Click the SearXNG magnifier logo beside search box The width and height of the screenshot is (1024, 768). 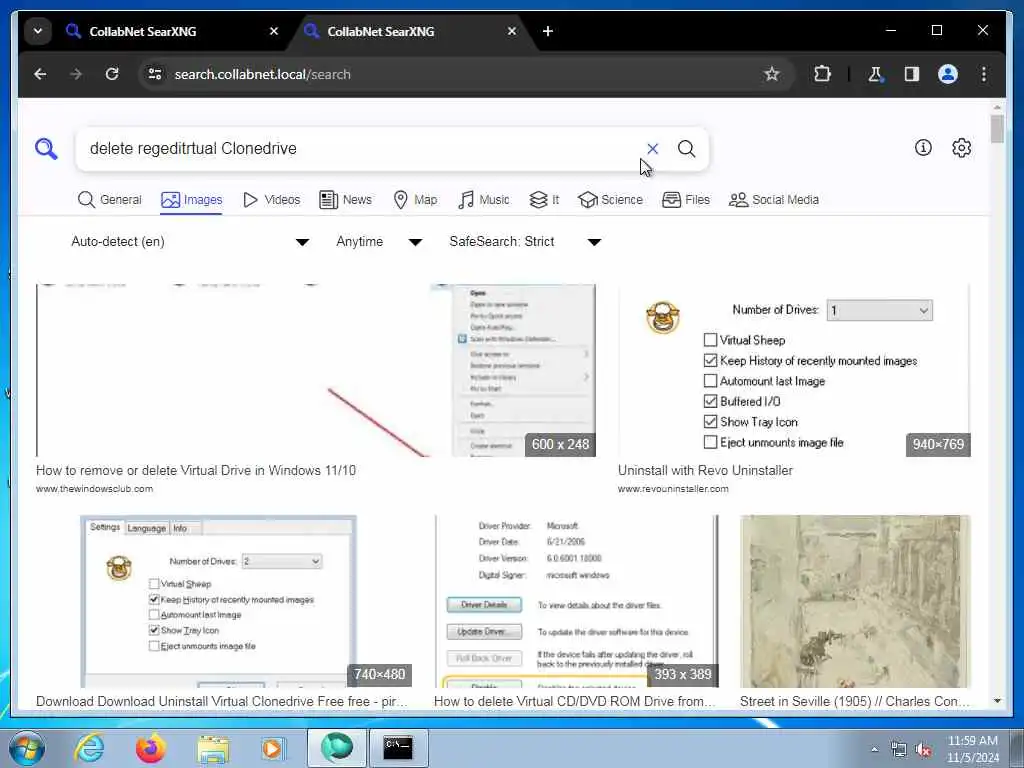pyautogui.click(x=46, y=149)
